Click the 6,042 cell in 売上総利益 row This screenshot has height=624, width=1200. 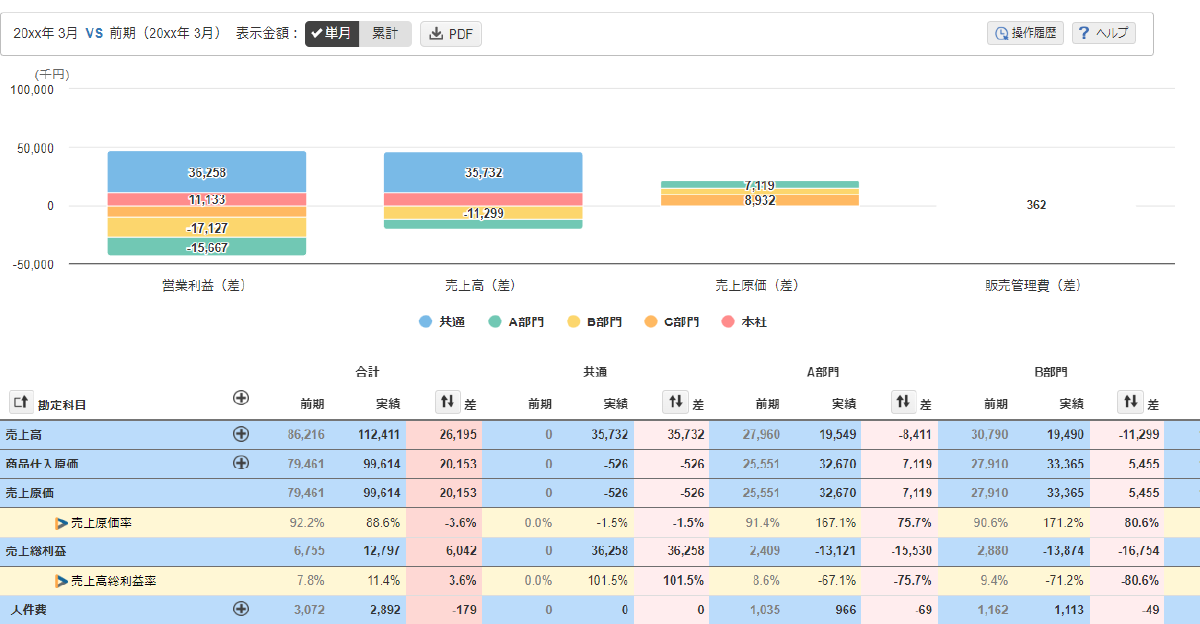pyautogui.click(x=461, y=551)
